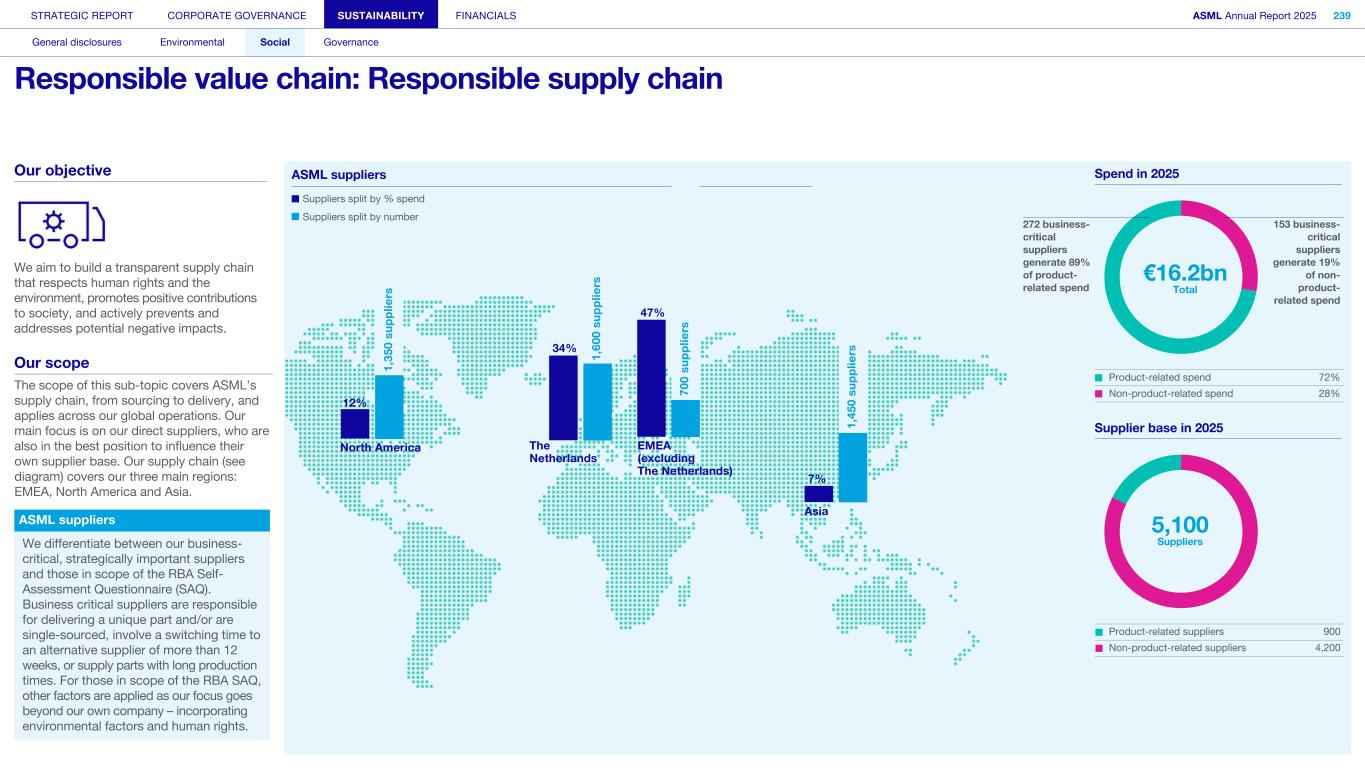
Task: Click the Social sub-tab
Action: [x=275, y=42]
